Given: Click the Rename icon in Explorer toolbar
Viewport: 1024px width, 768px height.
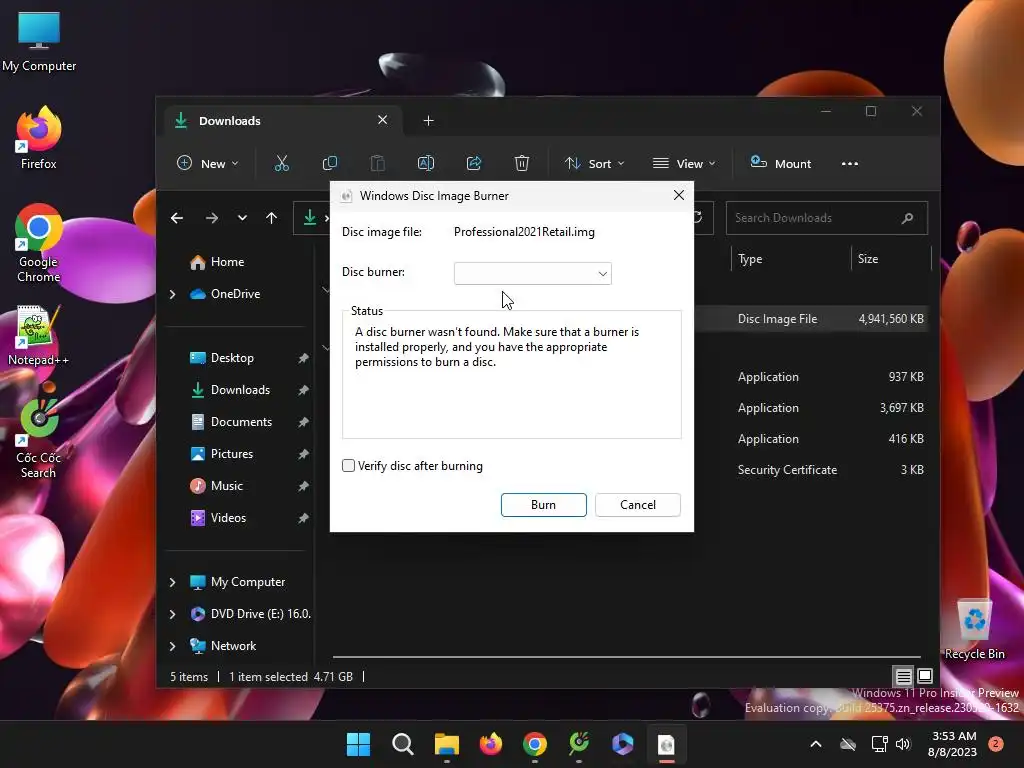Looking at the screenshot, I should point(426,163).
